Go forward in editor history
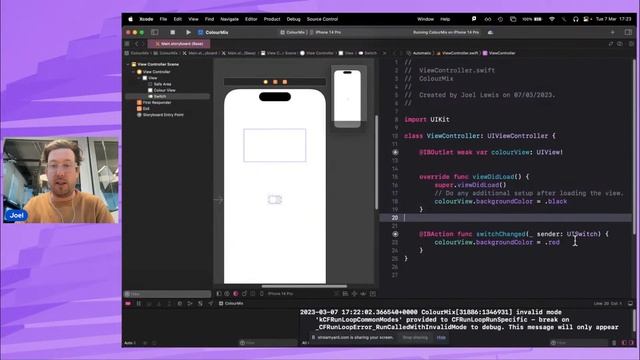Viewport: 640px width, 360px height. pos(143,44)
